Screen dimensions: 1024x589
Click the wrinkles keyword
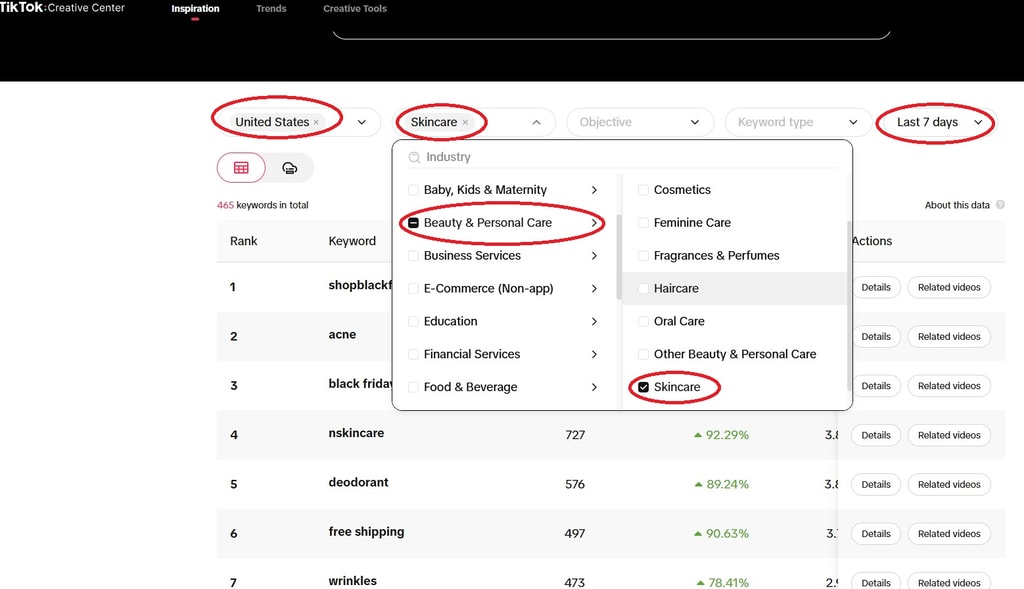pyautogui.click(x=353, y=581)
